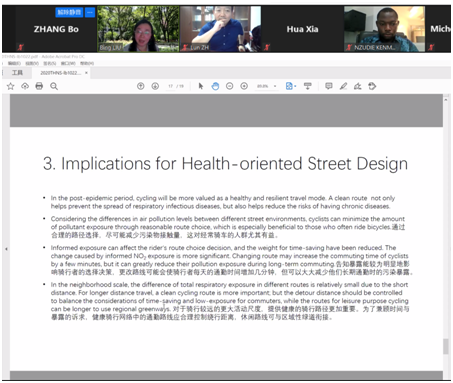Click the stamp share tool icon
Screen dimensions: 453x383
tap(372, 86)
